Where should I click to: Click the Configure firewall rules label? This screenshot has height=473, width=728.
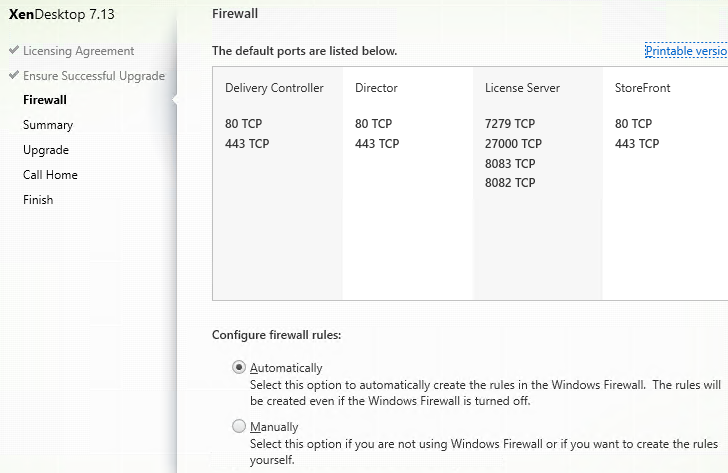[277, 335]
